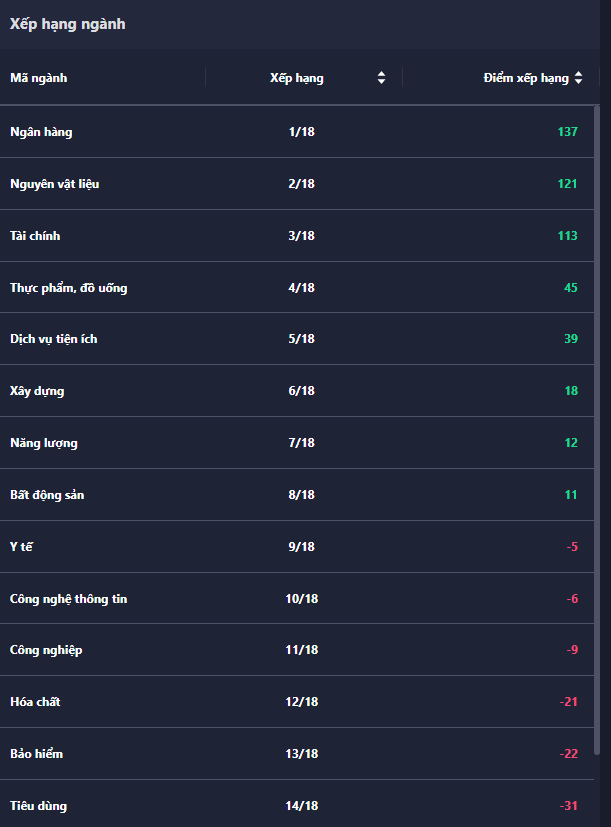
Task: Select the Bất động sản row
Action: tap(47, 495)
